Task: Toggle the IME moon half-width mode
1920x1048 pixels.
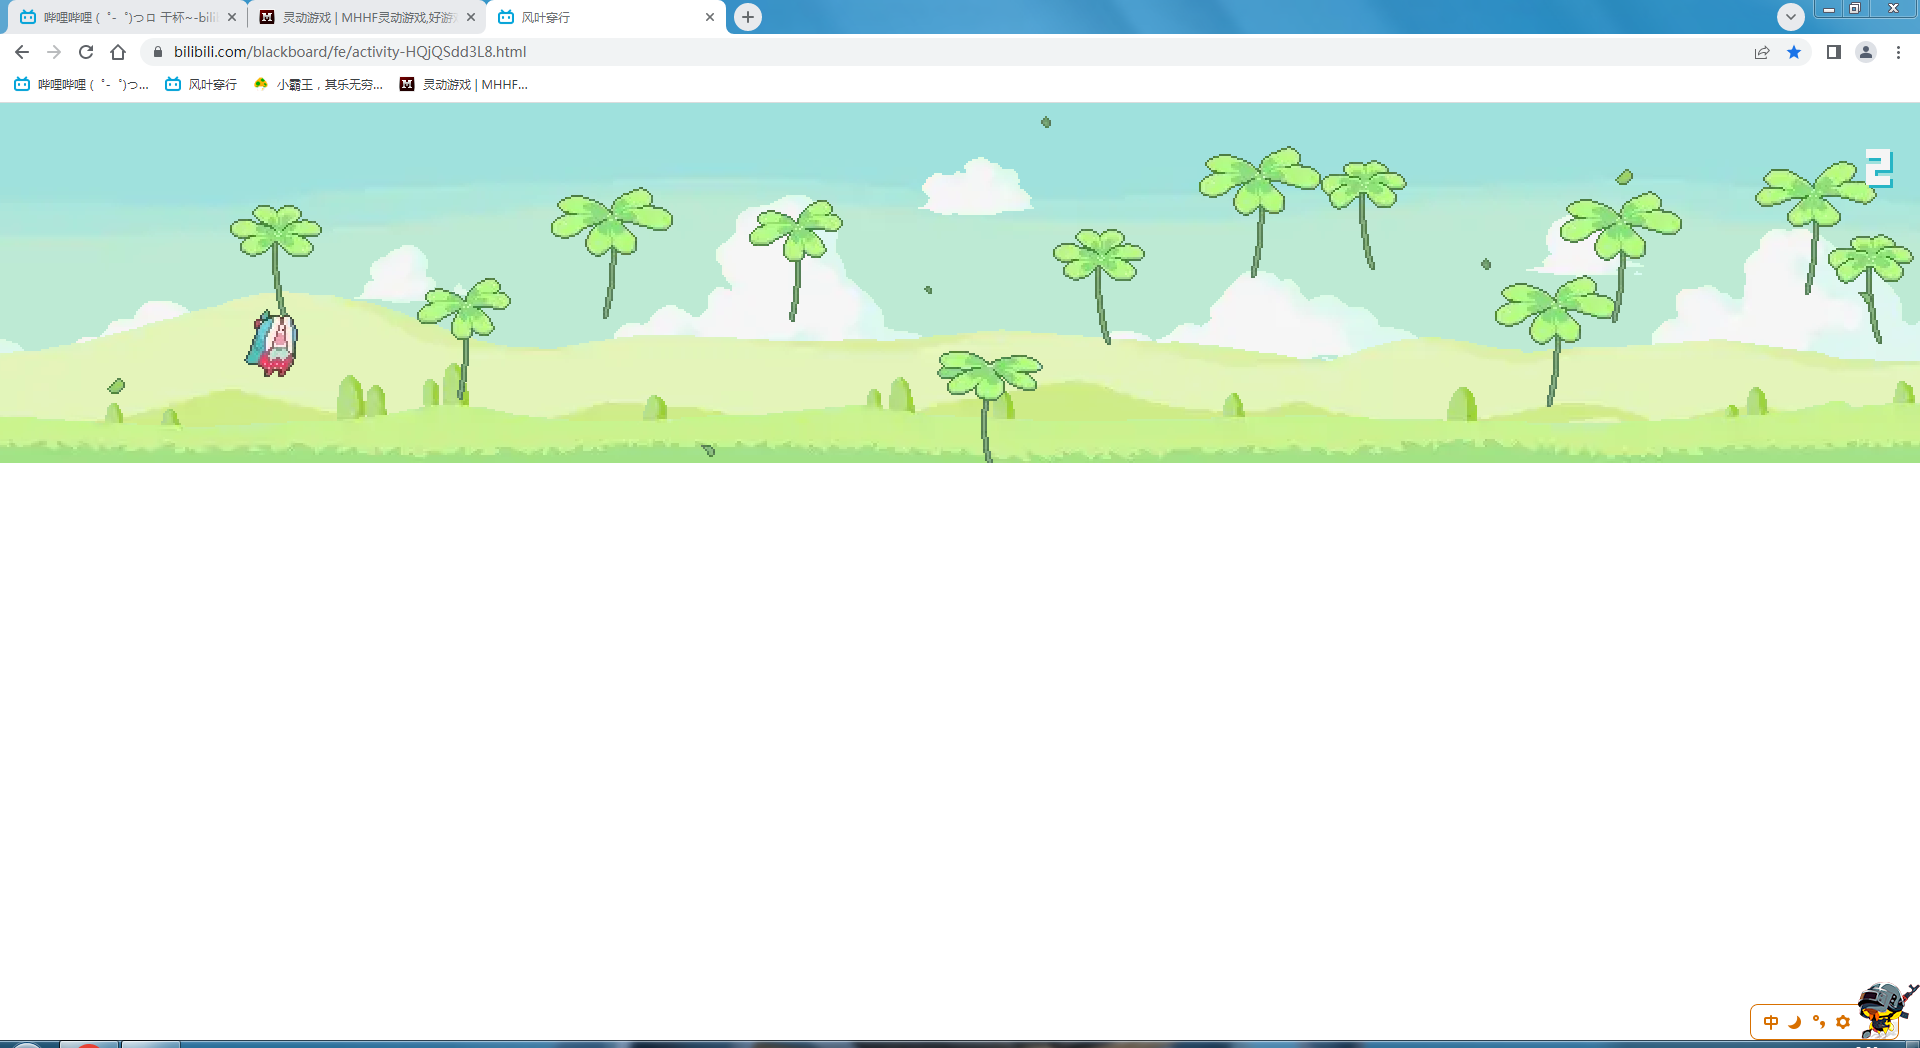Action: (x=1795, y=1022)
